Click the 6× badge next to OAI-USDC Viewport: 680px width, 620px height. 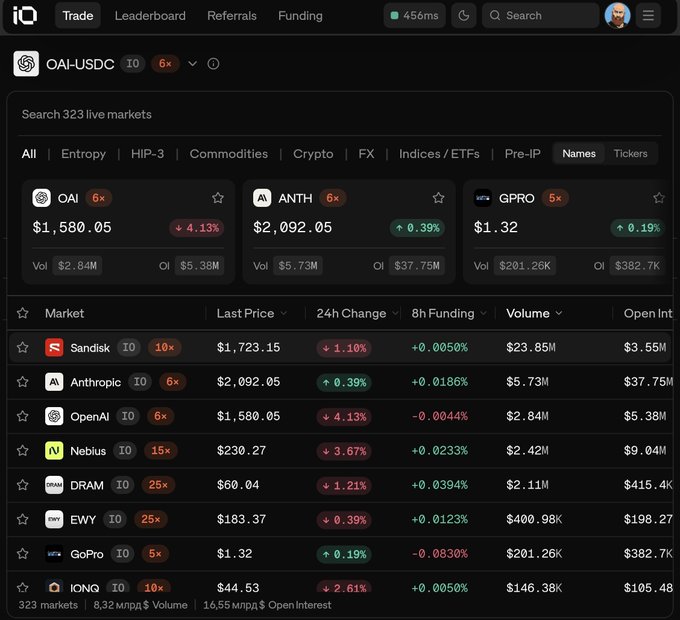(x=165, y=64)
